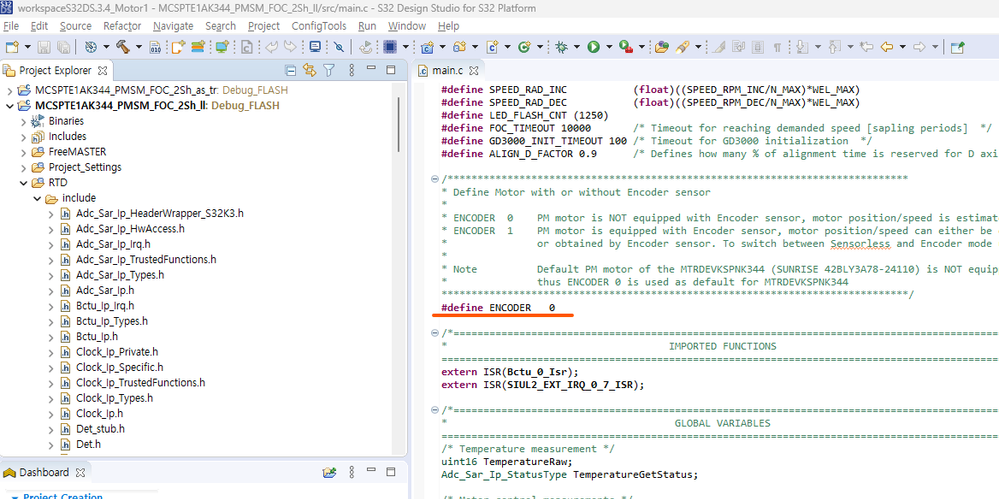Image resolution: width=999 pixels, height=499 pixels.
Task: Close the main.c editor tab
Action: tap(473, 70)
